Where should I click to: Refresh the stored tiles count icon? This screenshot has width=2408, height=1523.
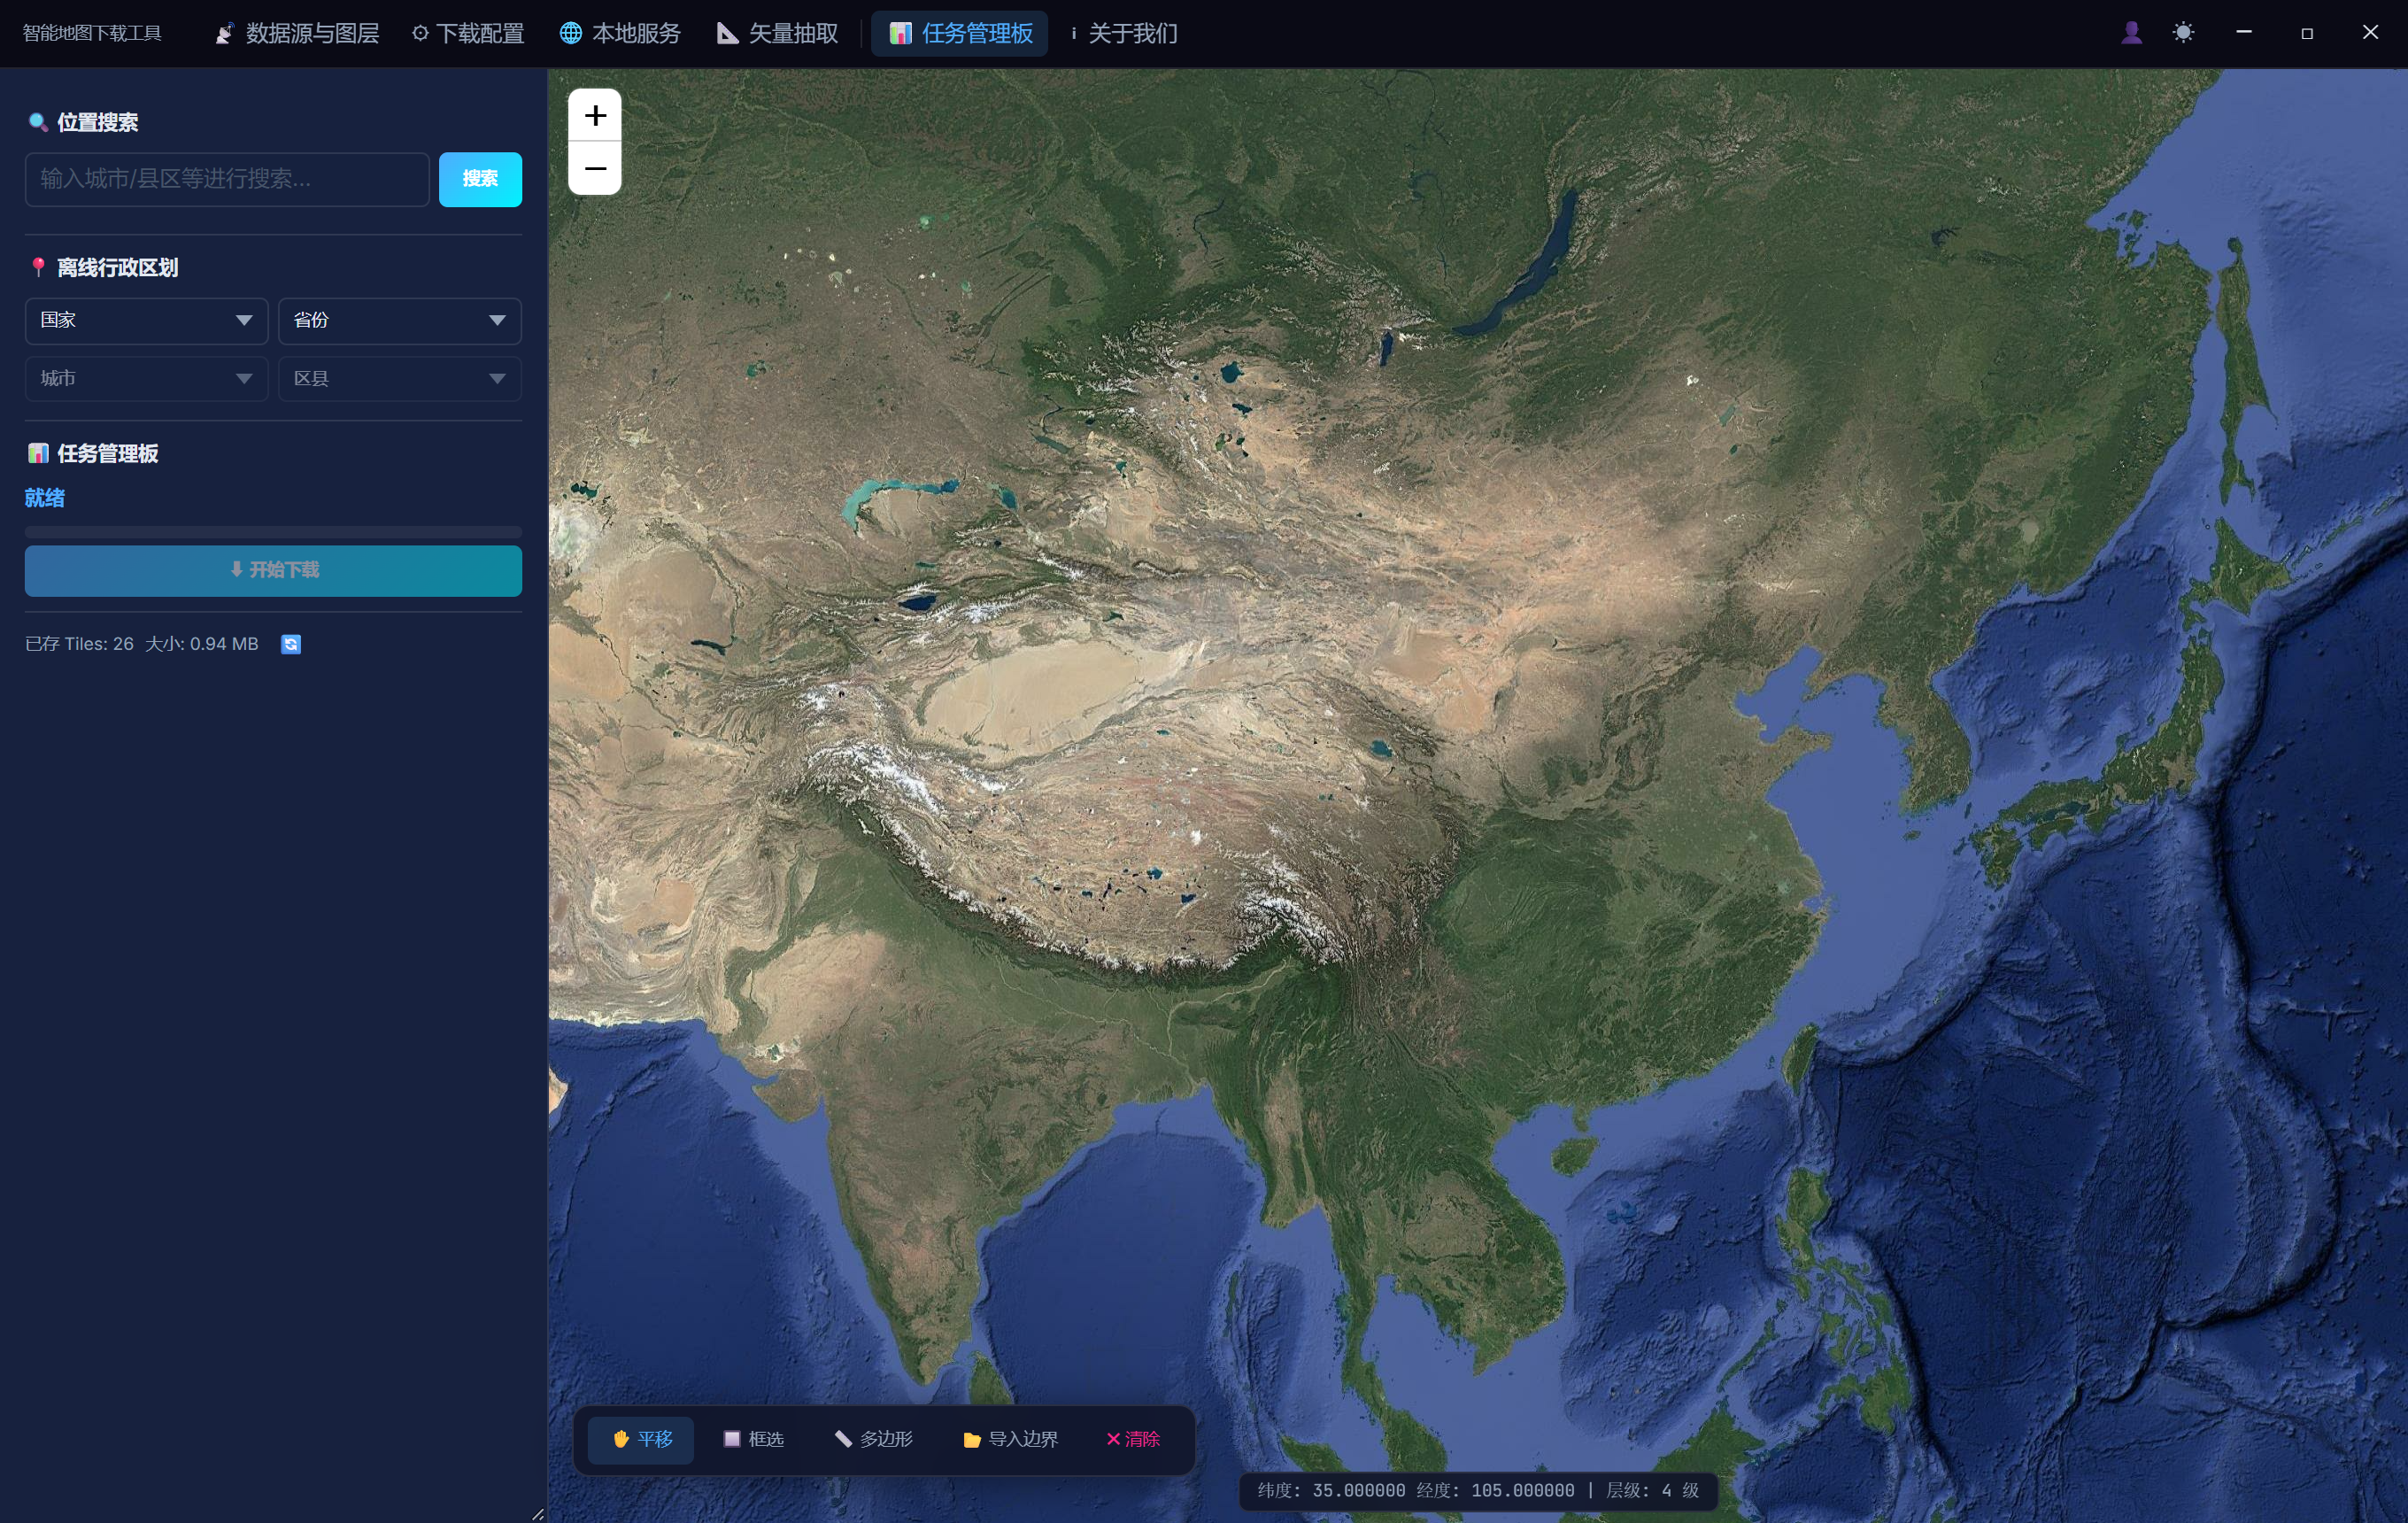click(x=291, y=645)
